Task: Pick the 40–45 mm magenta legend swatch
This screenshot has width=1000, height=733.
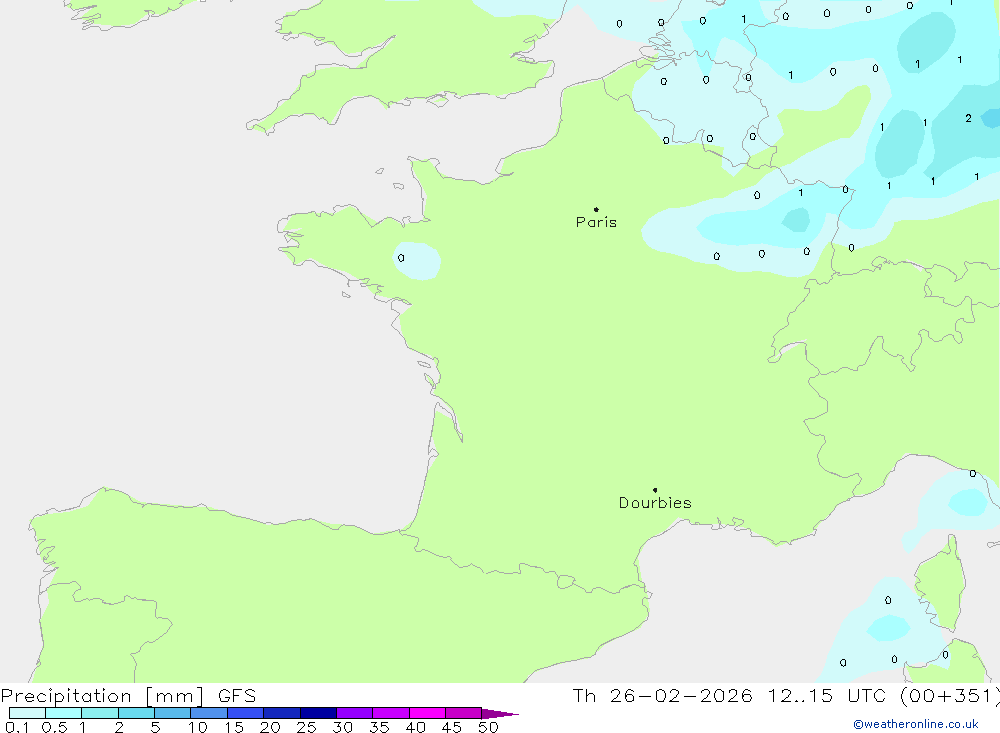Action: [x=427, y=713]
